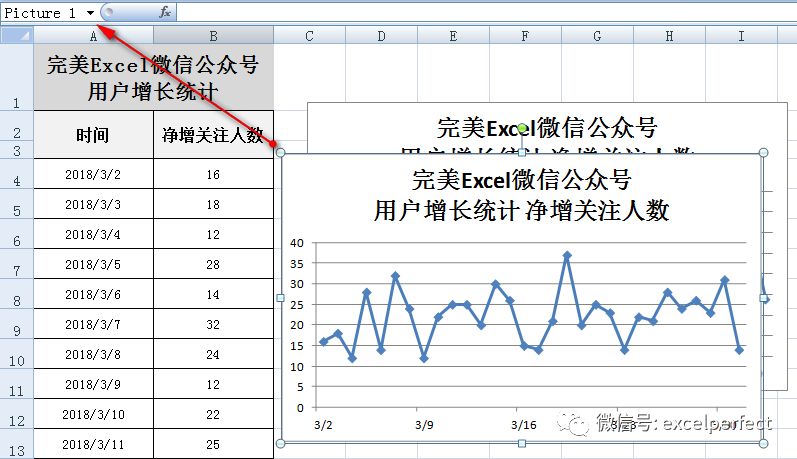Click the formula bar input area
Image resolution: width=797 pixels, height=459 pixels.
[486, 13]
